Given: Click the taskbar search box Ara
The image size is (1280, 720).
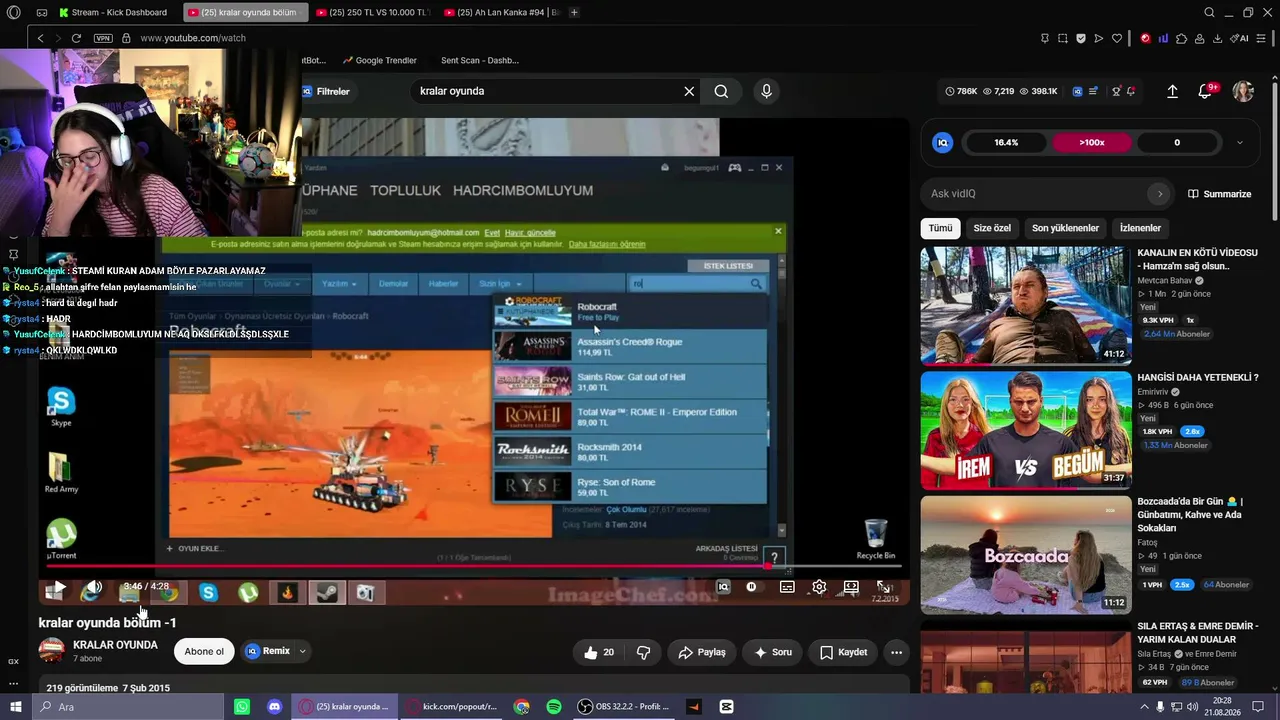Looking at the screenshot, I should click(128, 707).
